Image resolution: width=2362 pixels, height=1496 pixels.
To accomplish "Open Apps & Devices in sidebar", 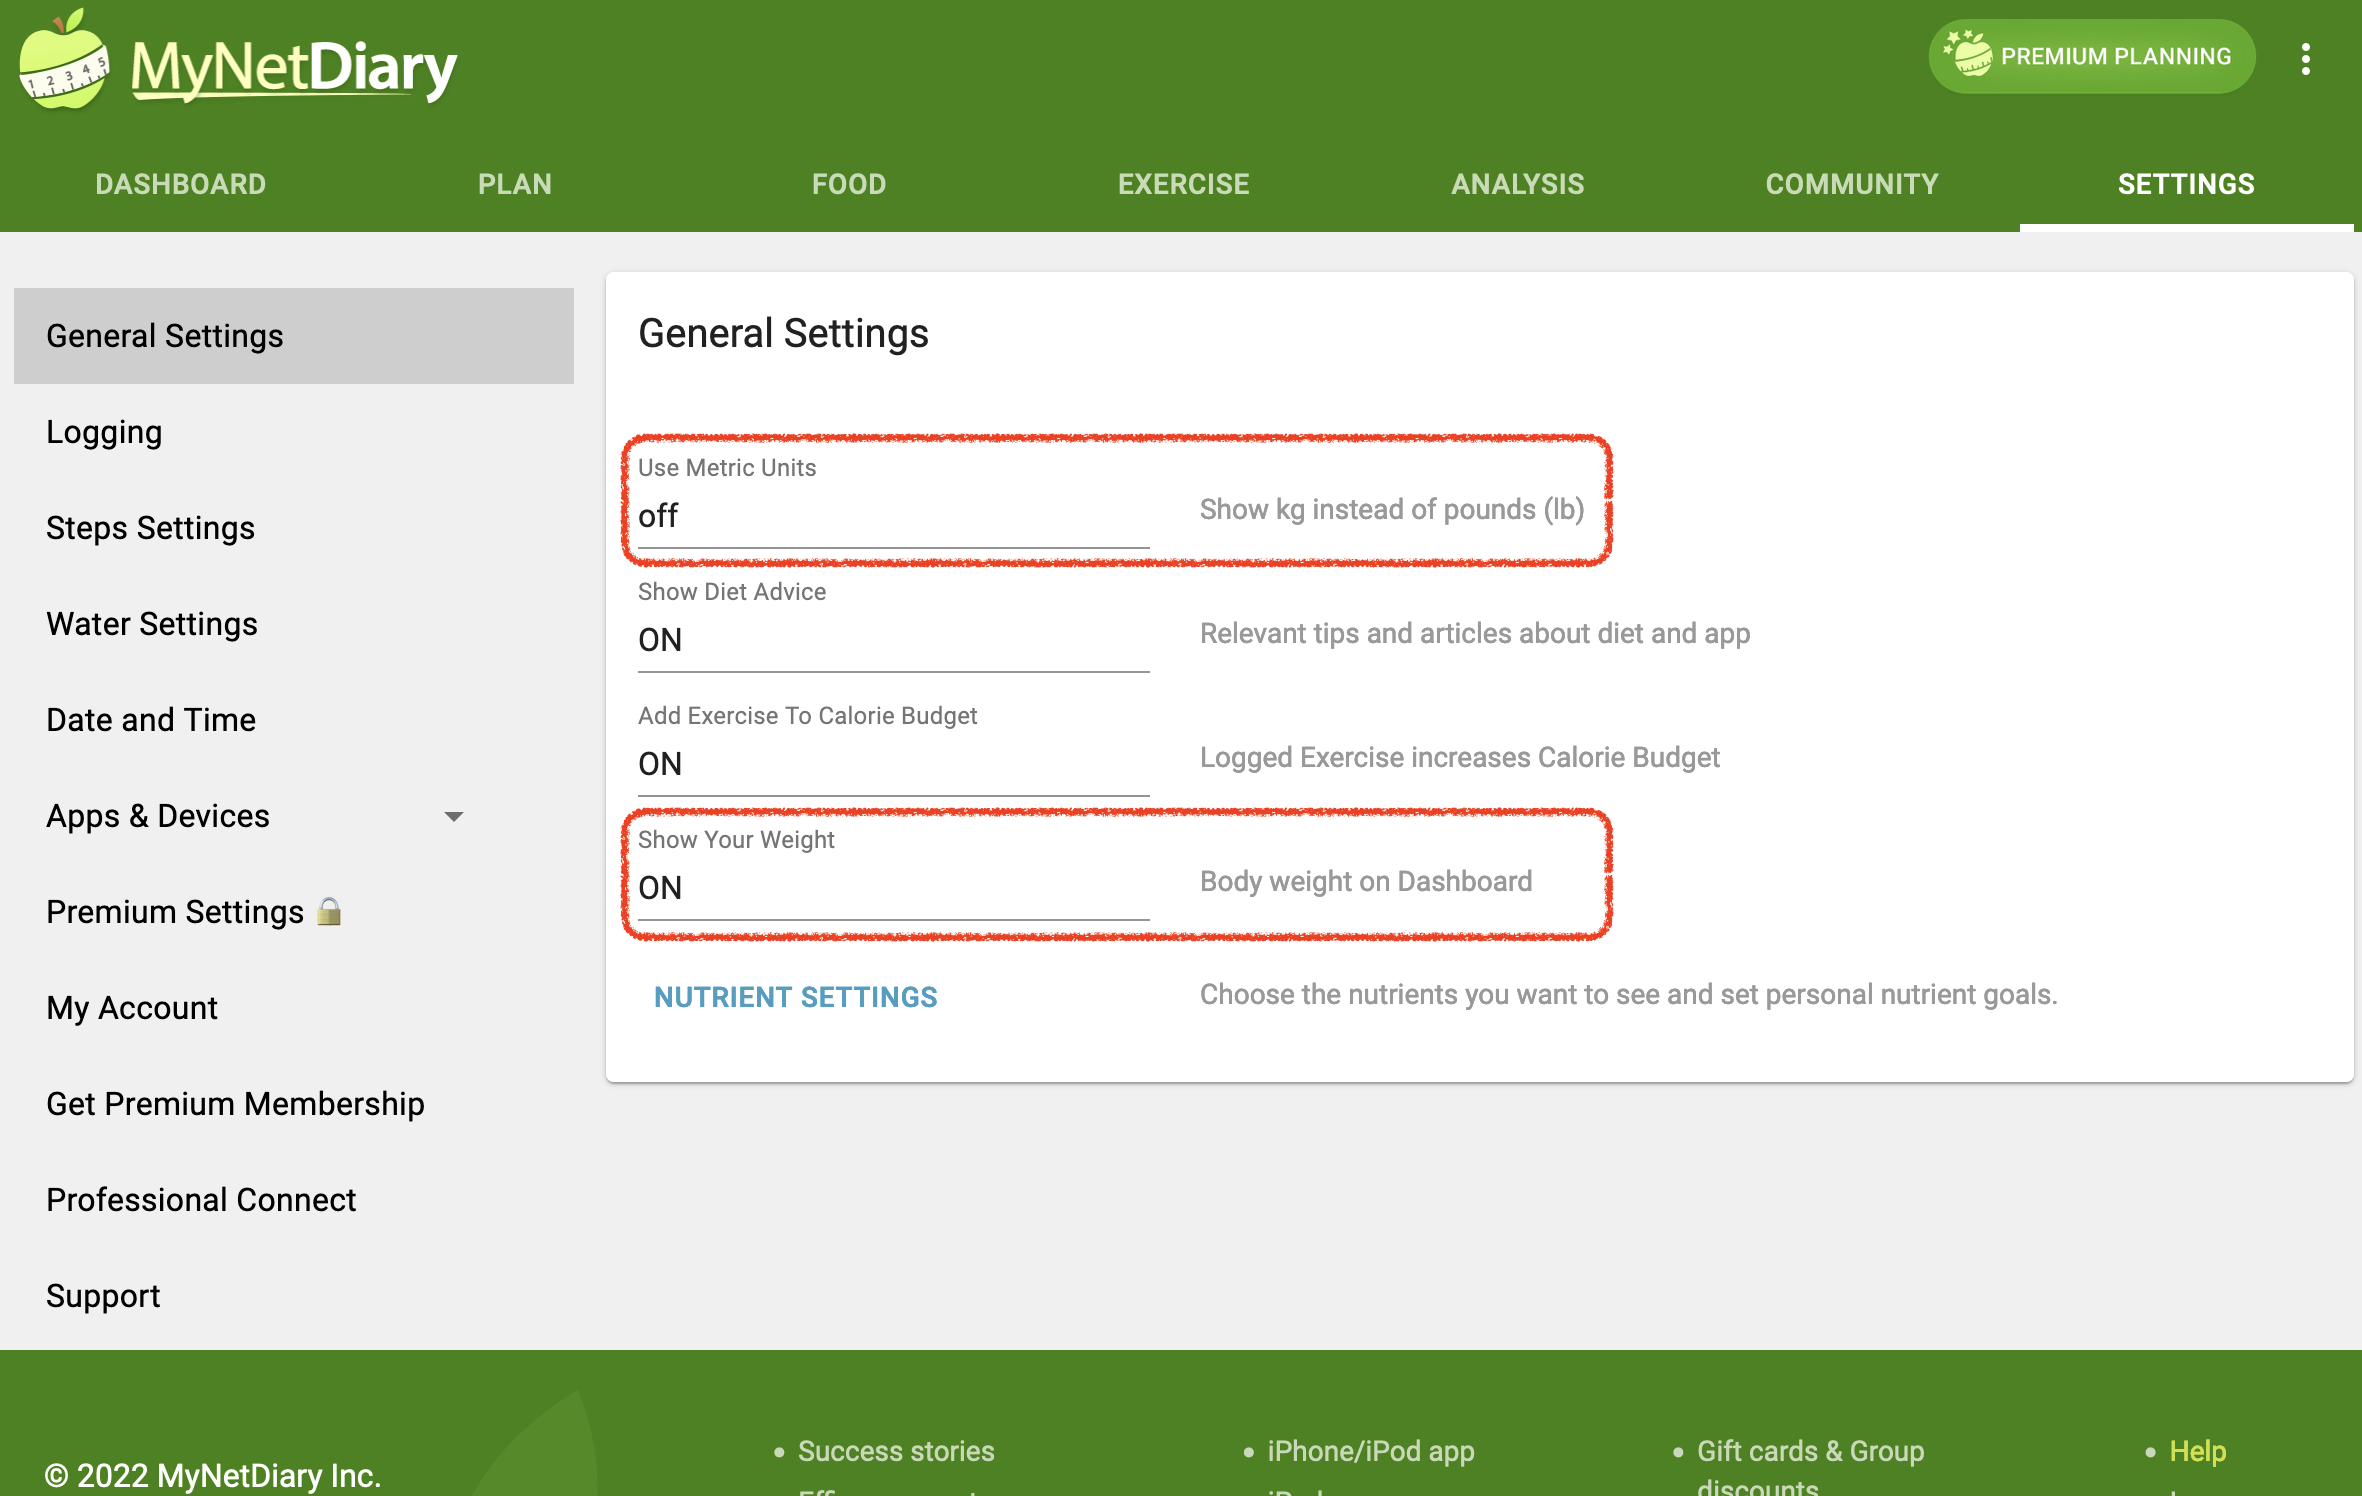I will (294, 816).
